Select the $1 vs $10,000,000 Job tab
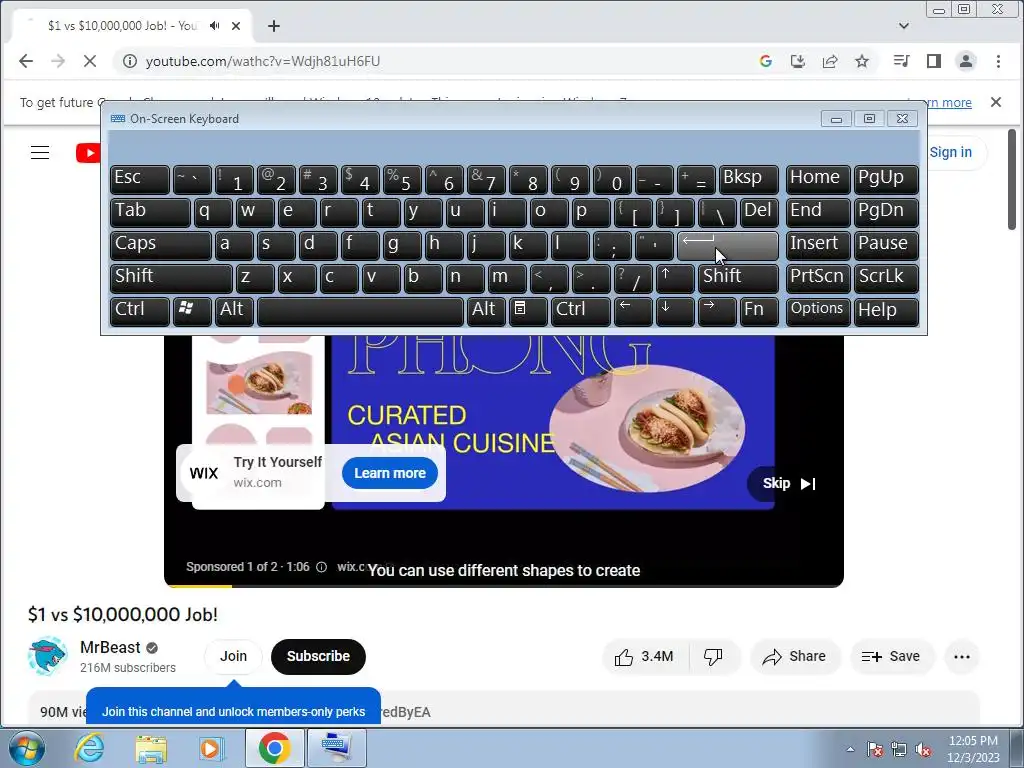 (x=132, y=25)
